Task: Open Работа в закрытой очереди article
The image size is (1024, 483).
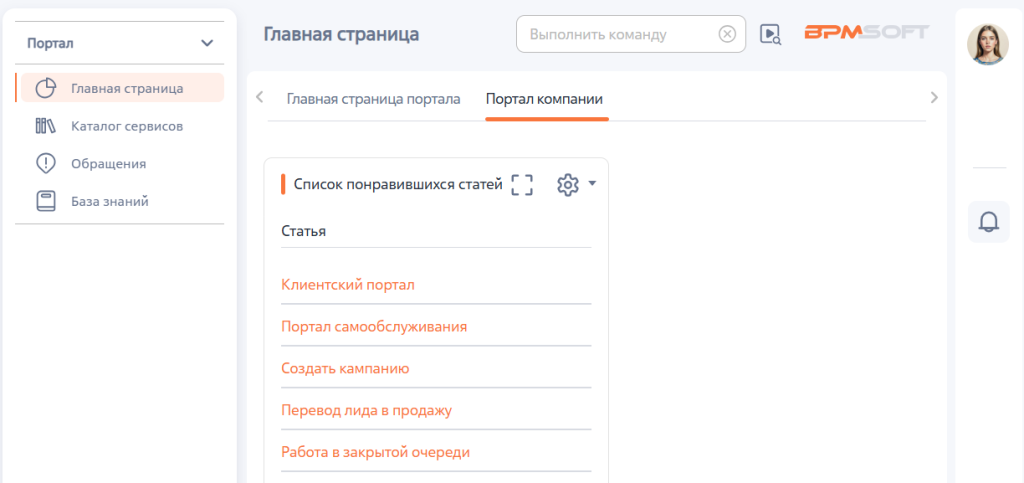Action: tap(376, 452)
